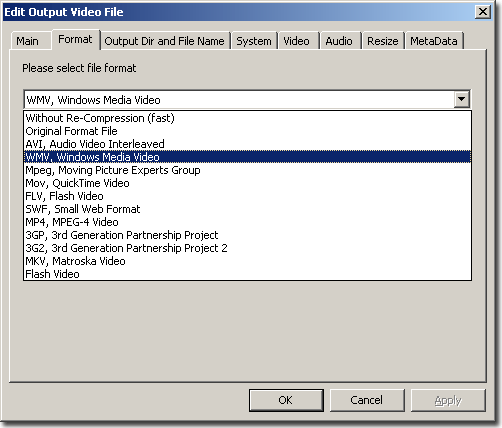Select Without Re-Compression (fast) option
This screenshot has width=502, height=428.
tap(248, 118)
